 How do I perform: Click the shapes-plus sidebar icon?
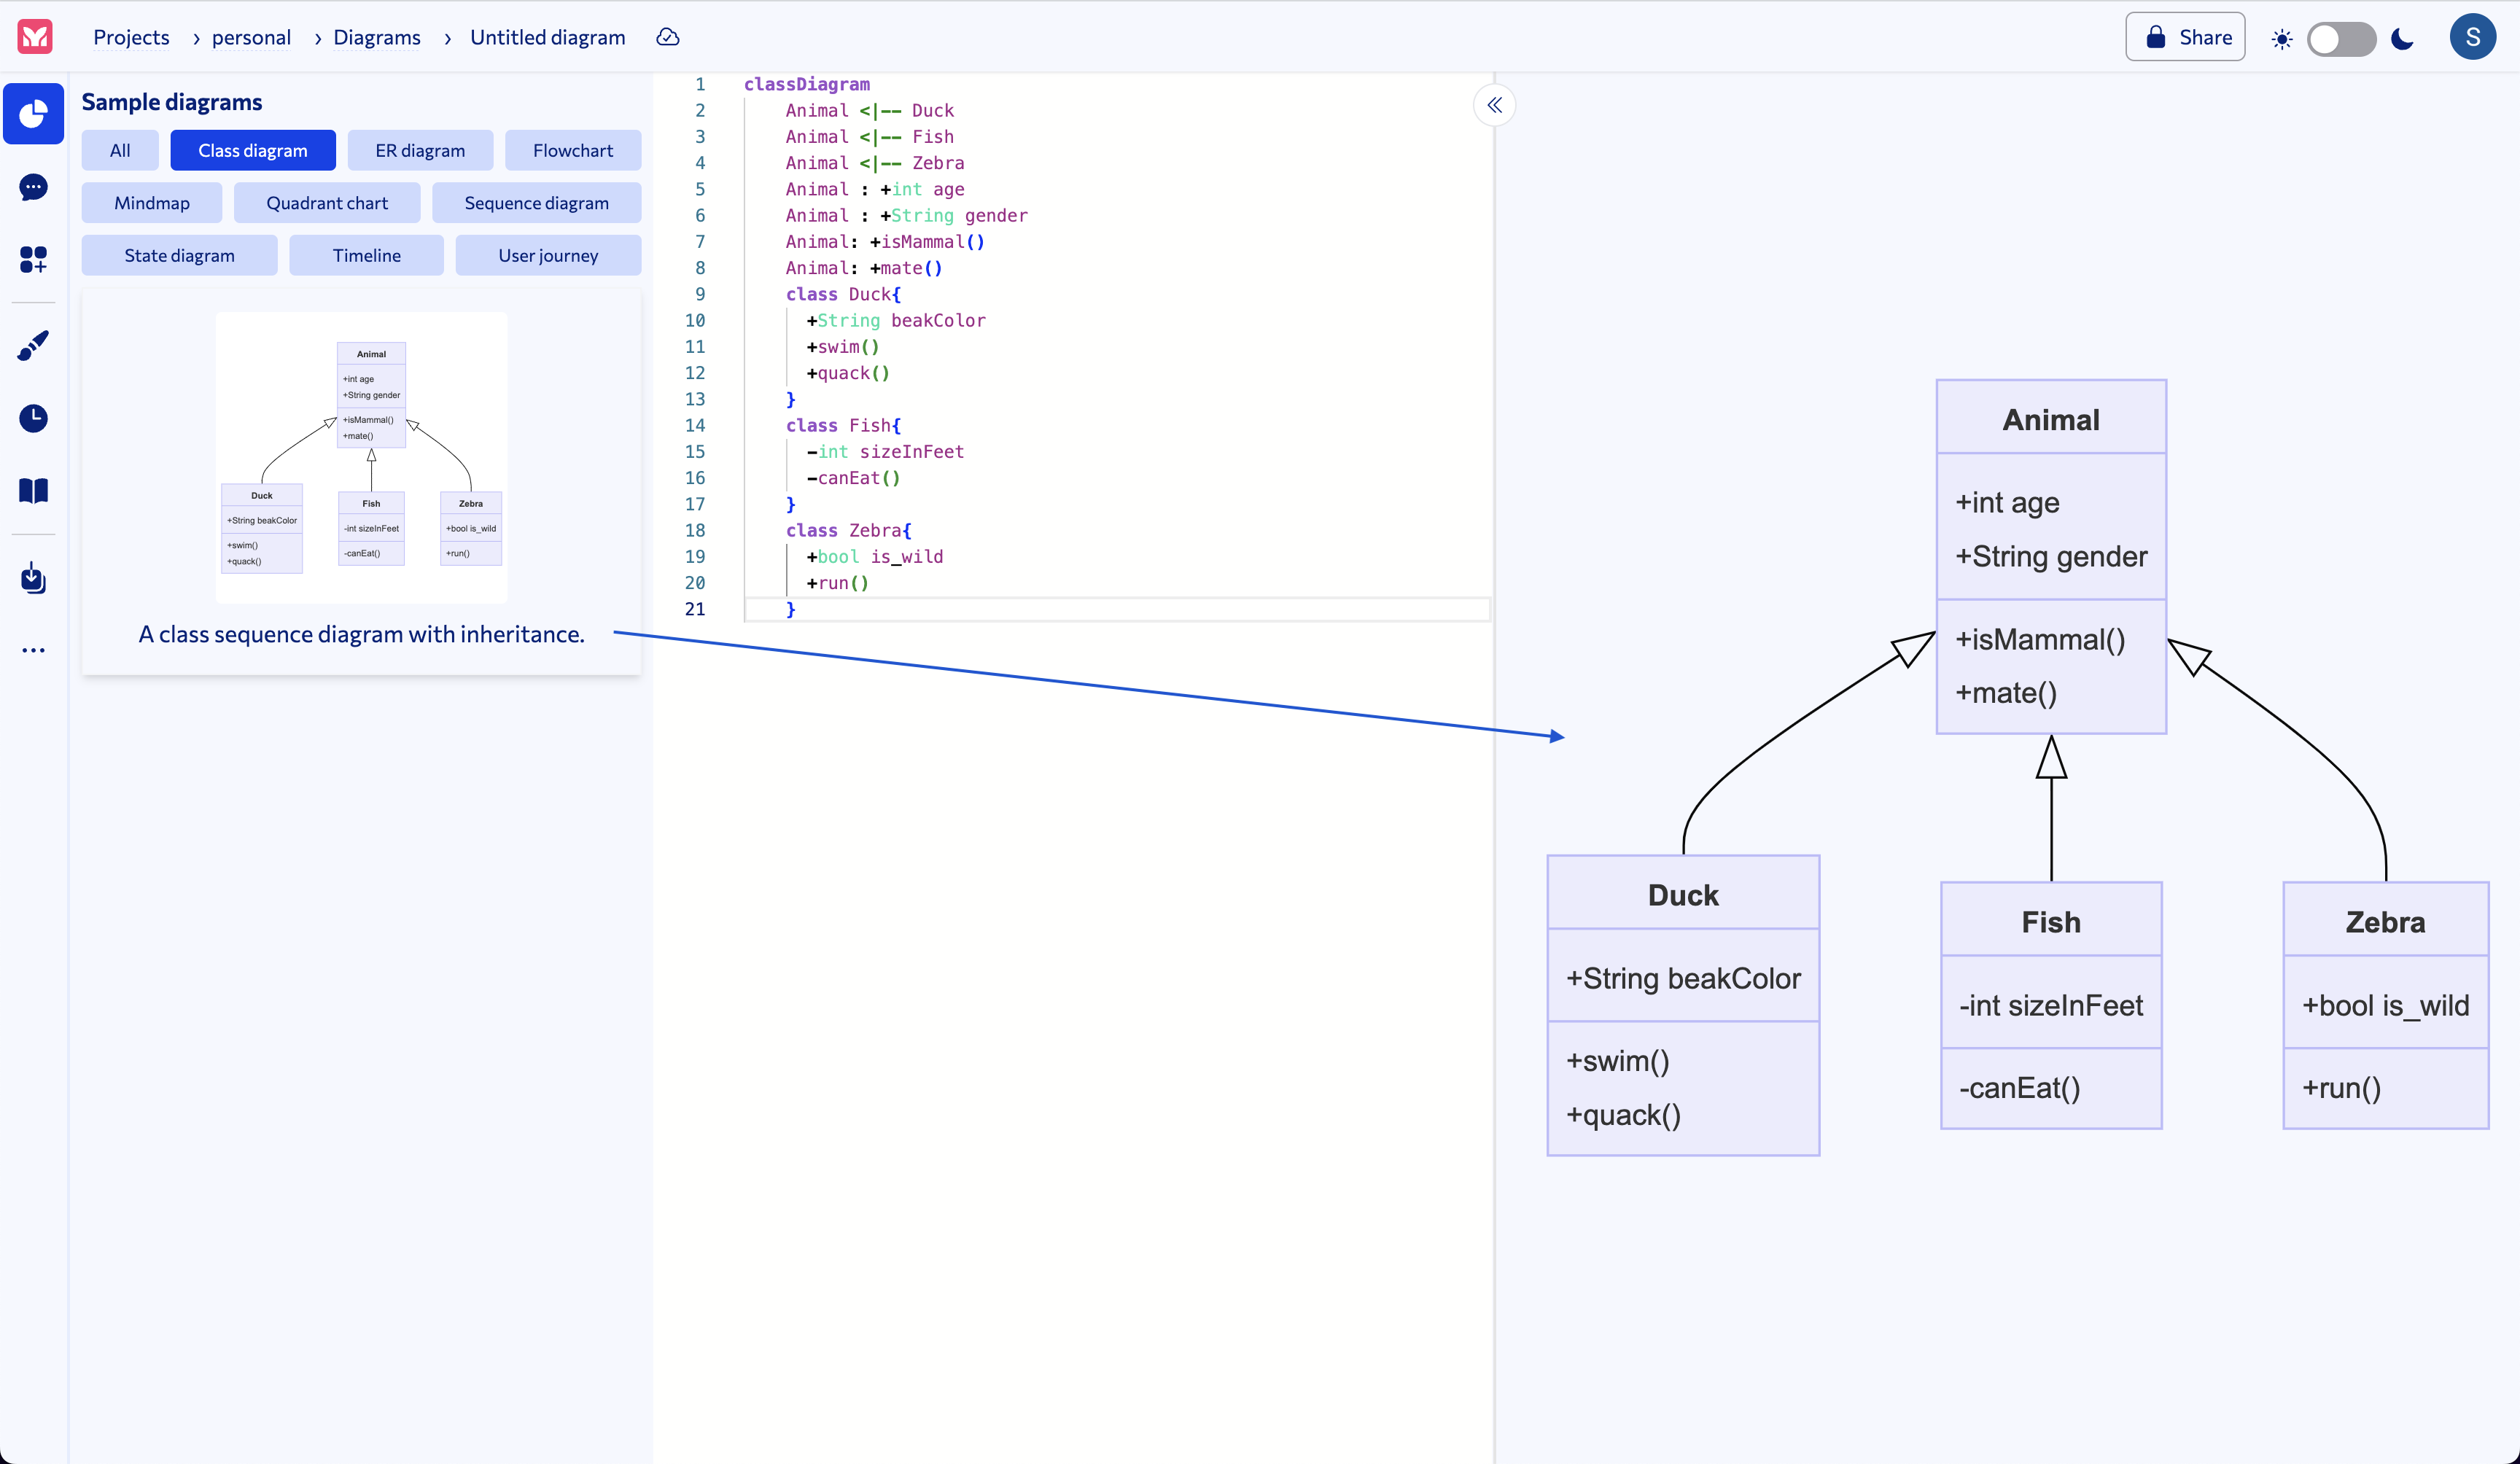[x=33, y=260]
